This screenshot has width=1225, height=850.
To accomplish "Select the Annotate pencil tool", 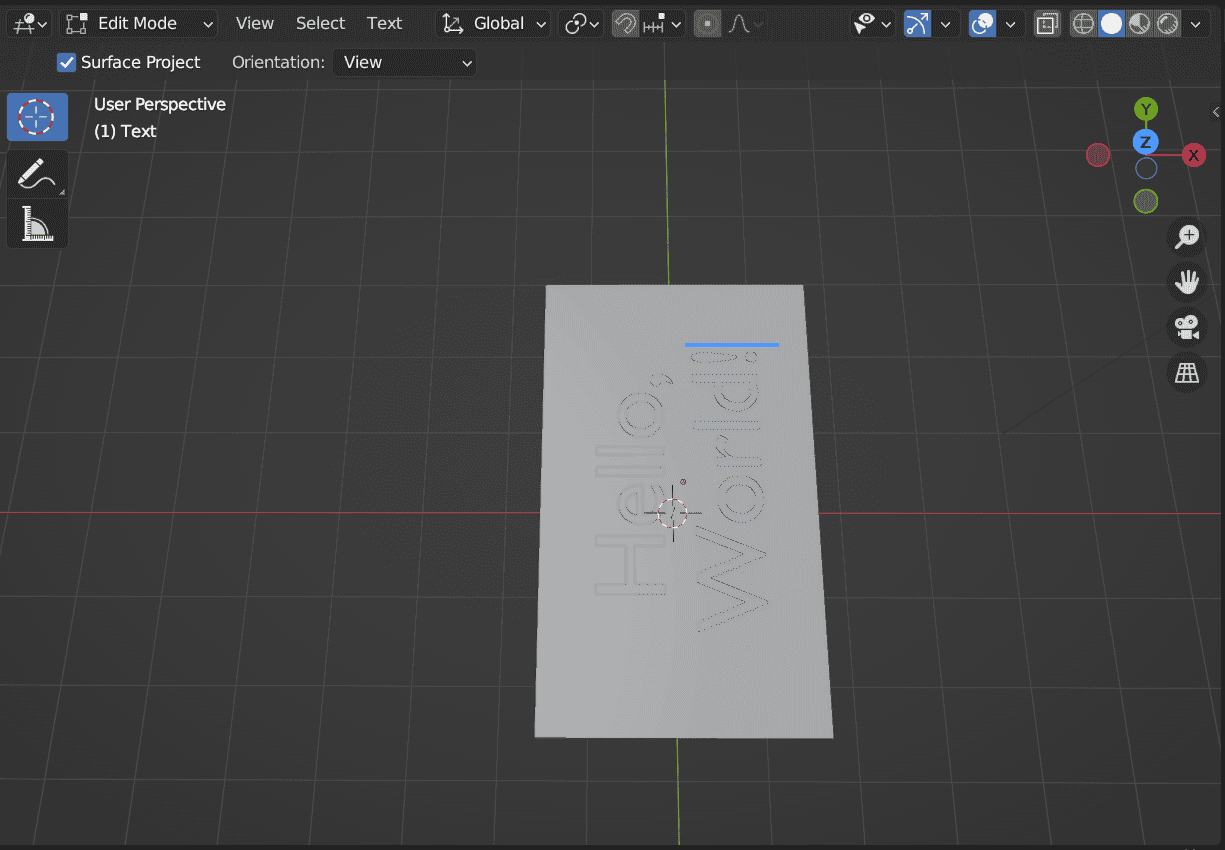I will (37, 174).
